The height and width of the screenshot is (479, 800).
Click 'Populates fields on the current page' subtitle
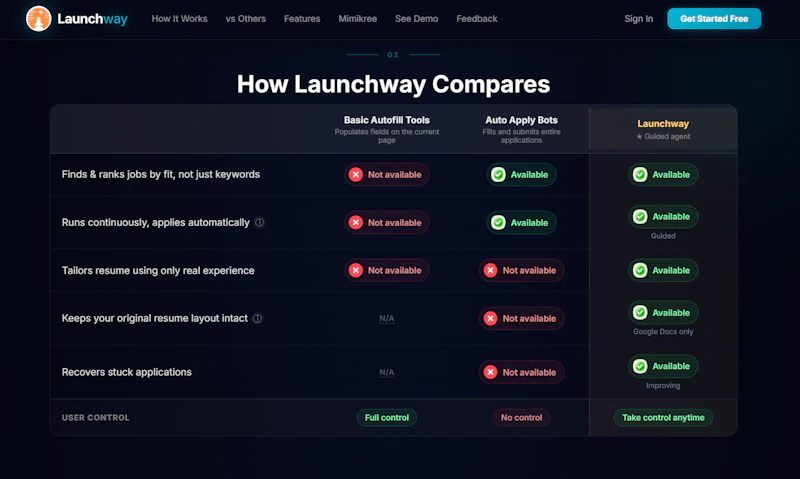[x=387, y=136]
